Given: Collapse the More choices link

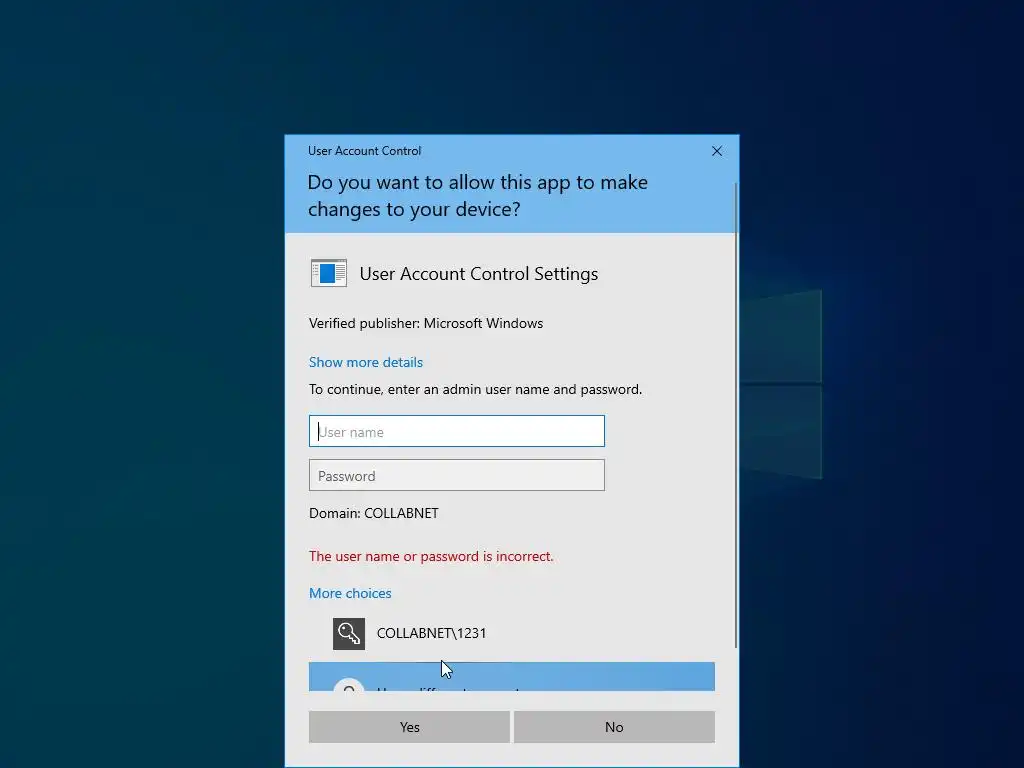Looking at the screenshot, I should tap(350, 593).
